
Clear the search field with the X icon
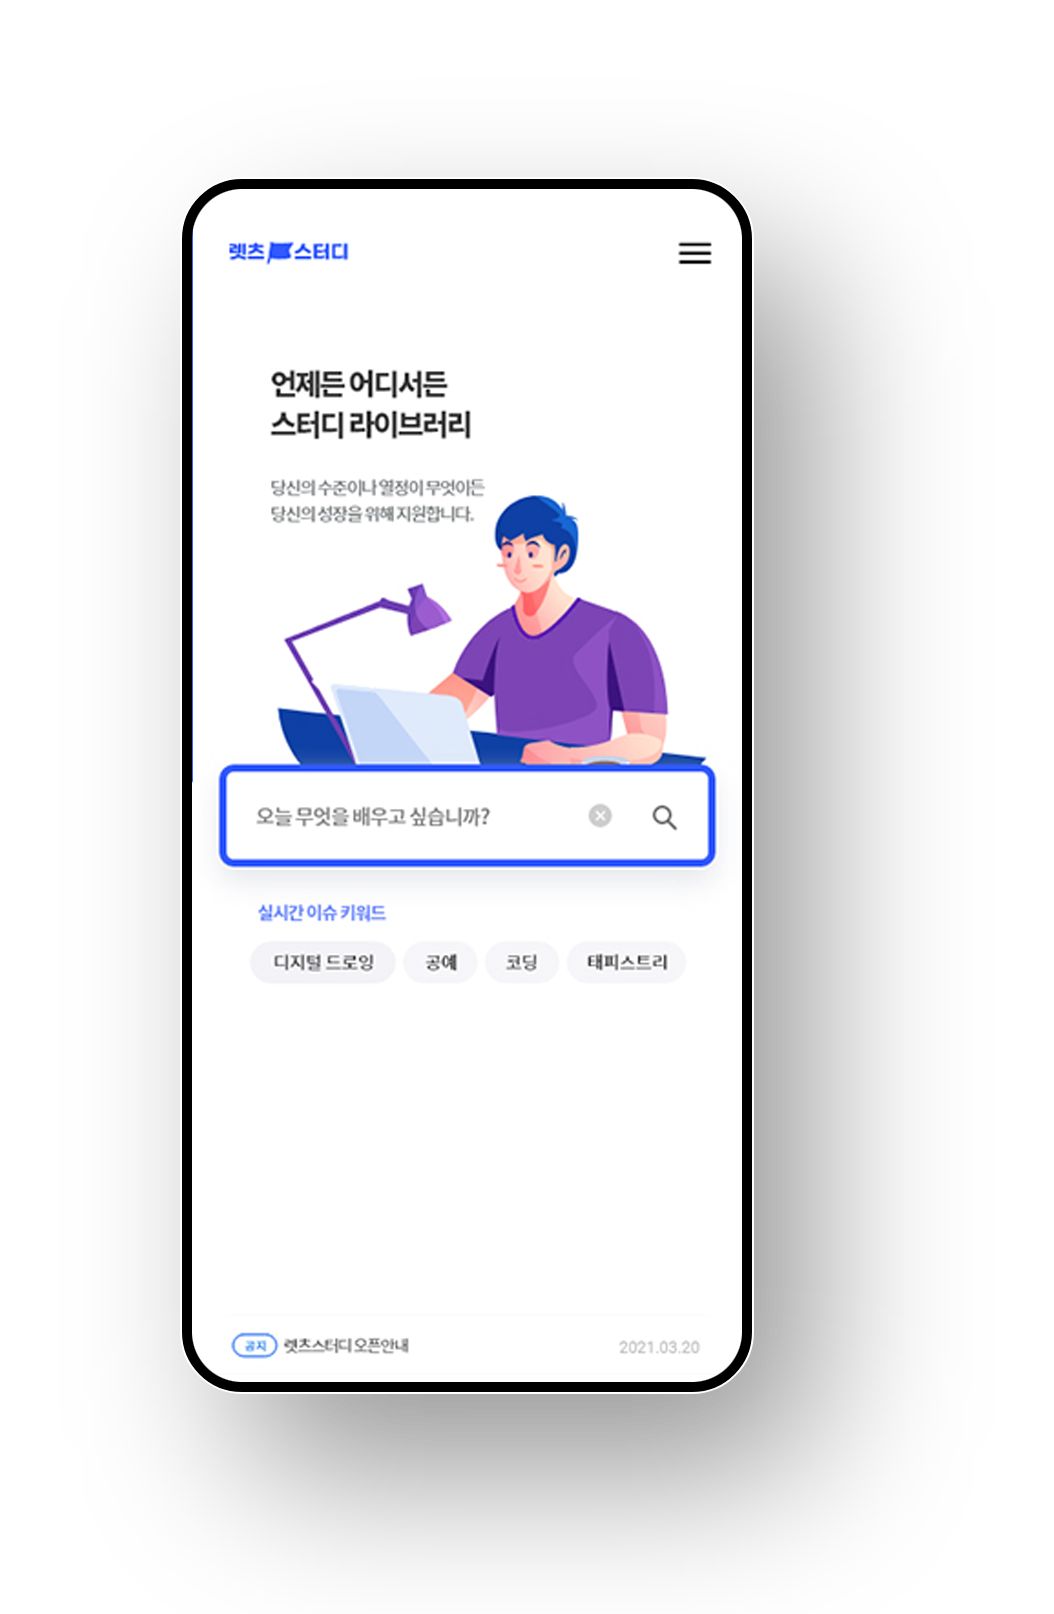(600, 816)
